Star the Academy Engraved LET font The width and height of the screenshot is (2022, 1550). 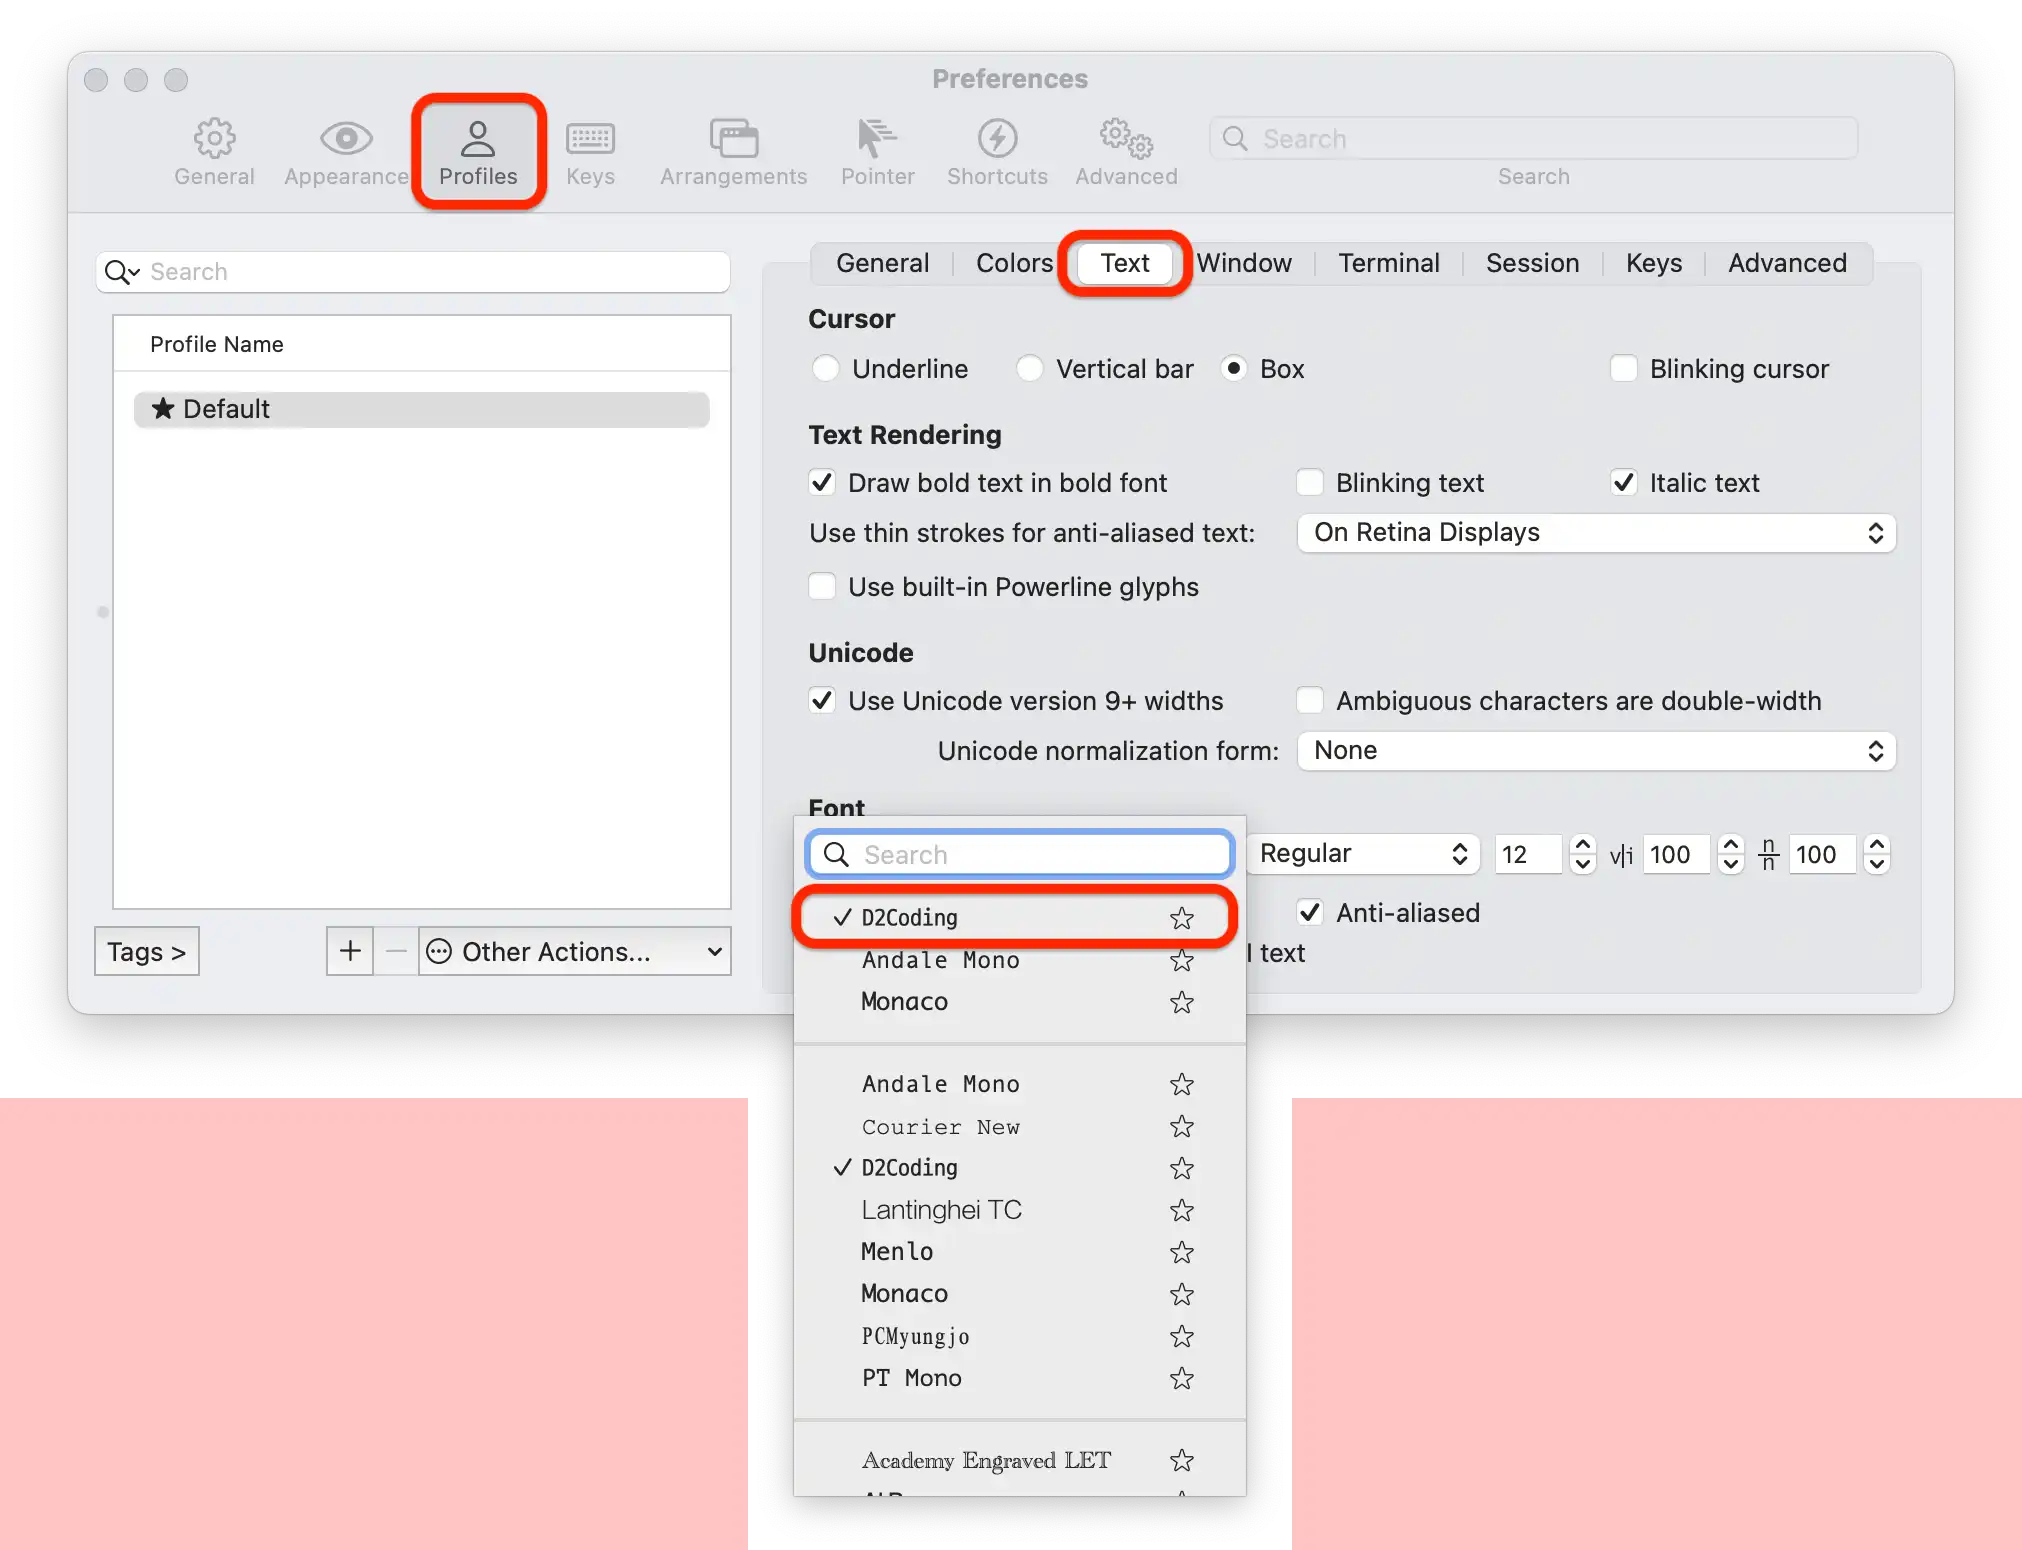click(1182, 1460)
